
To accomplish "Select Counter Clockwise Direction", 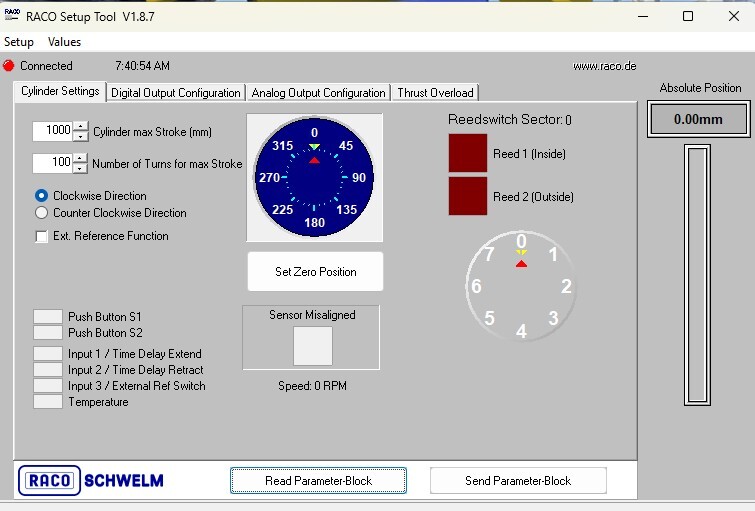I will (41, 212).
